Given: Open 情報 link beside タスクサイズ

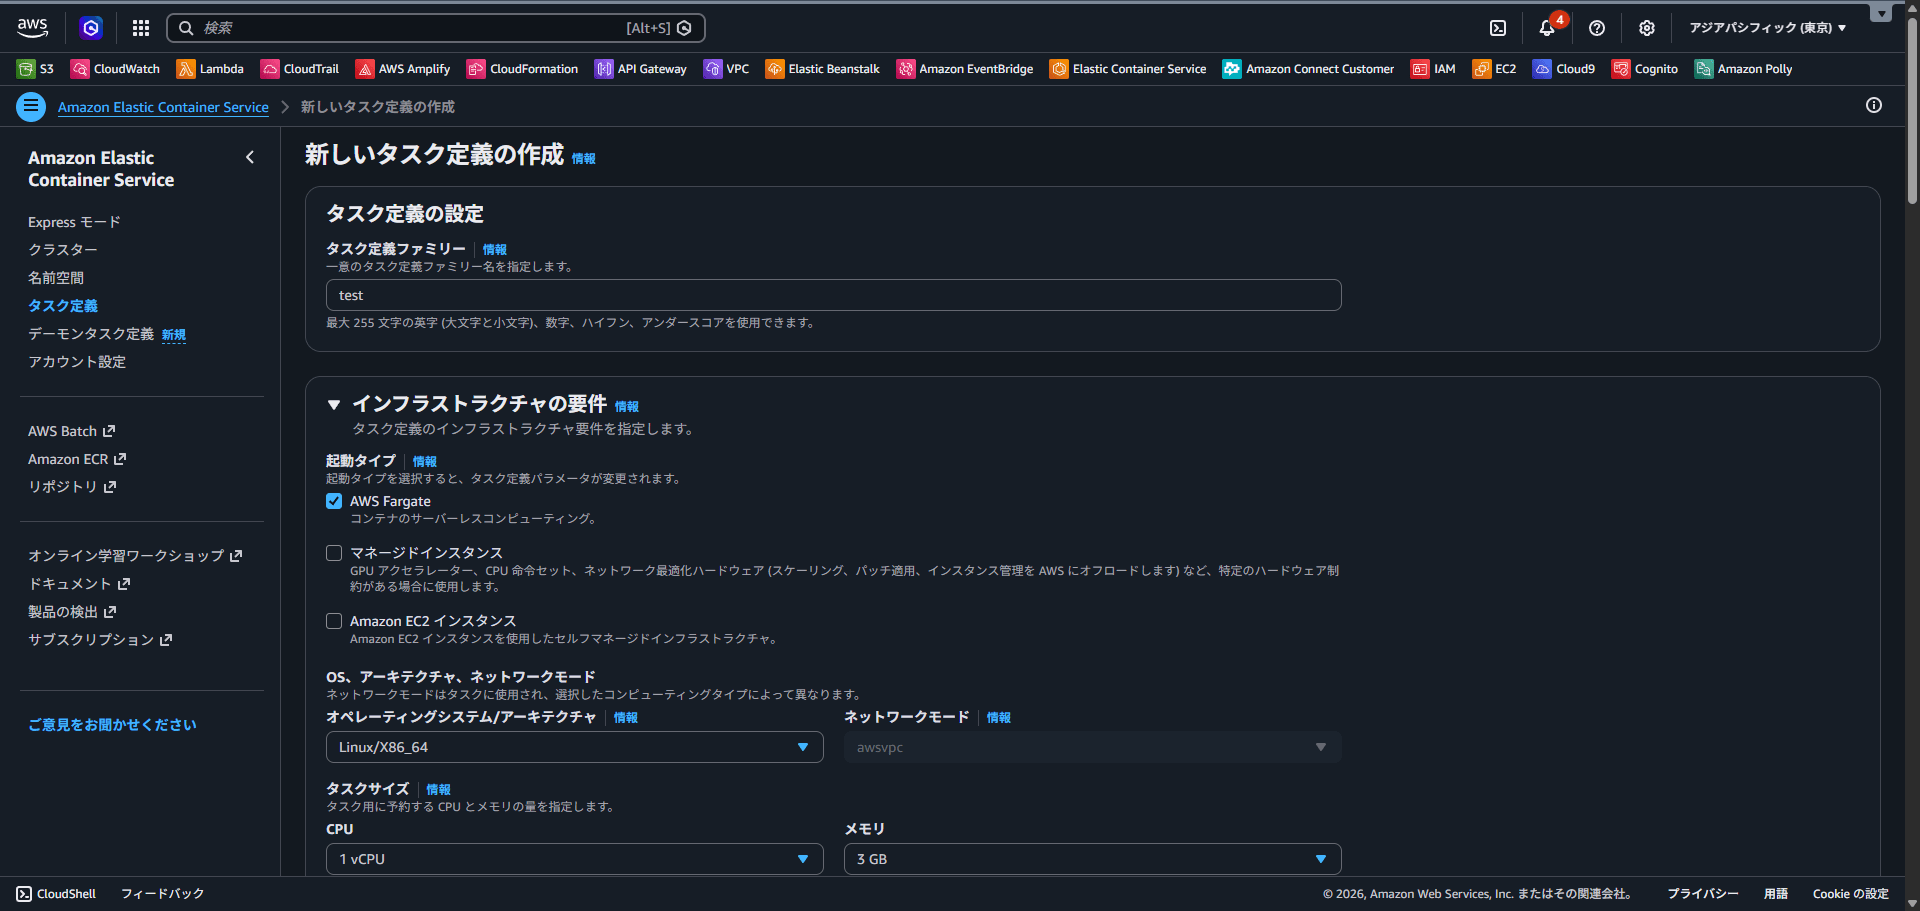Looking at the screenshot, I should click(x=439, y=790).
